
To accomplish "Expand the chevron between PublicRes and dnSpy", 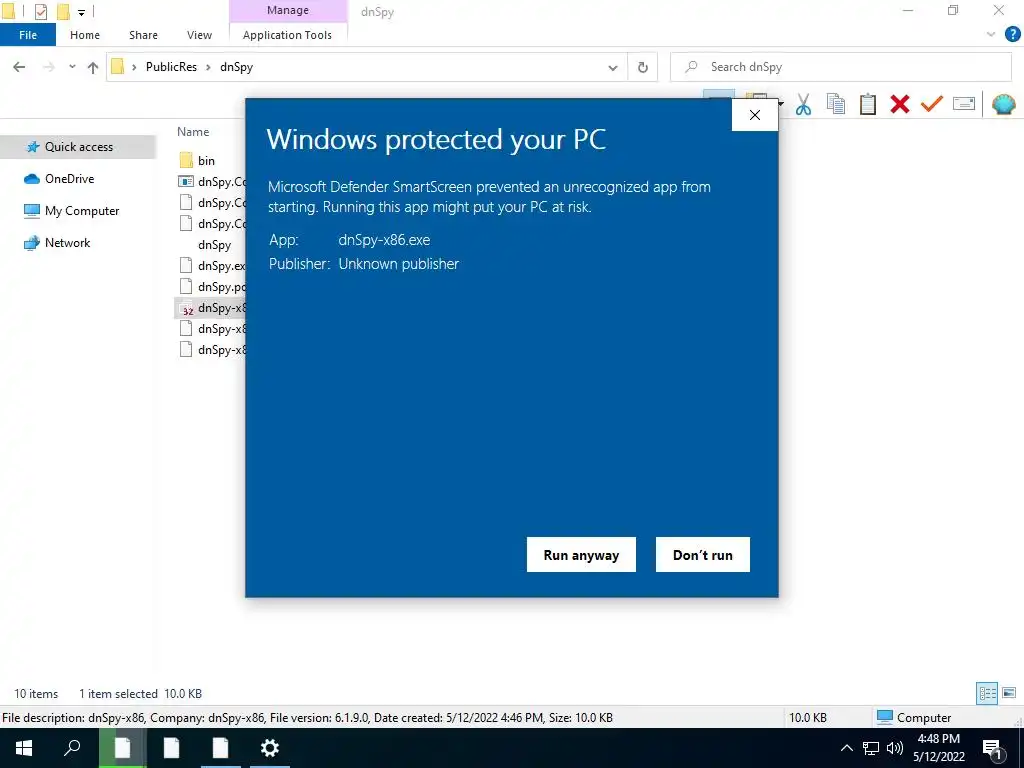I will coord(208,67).
